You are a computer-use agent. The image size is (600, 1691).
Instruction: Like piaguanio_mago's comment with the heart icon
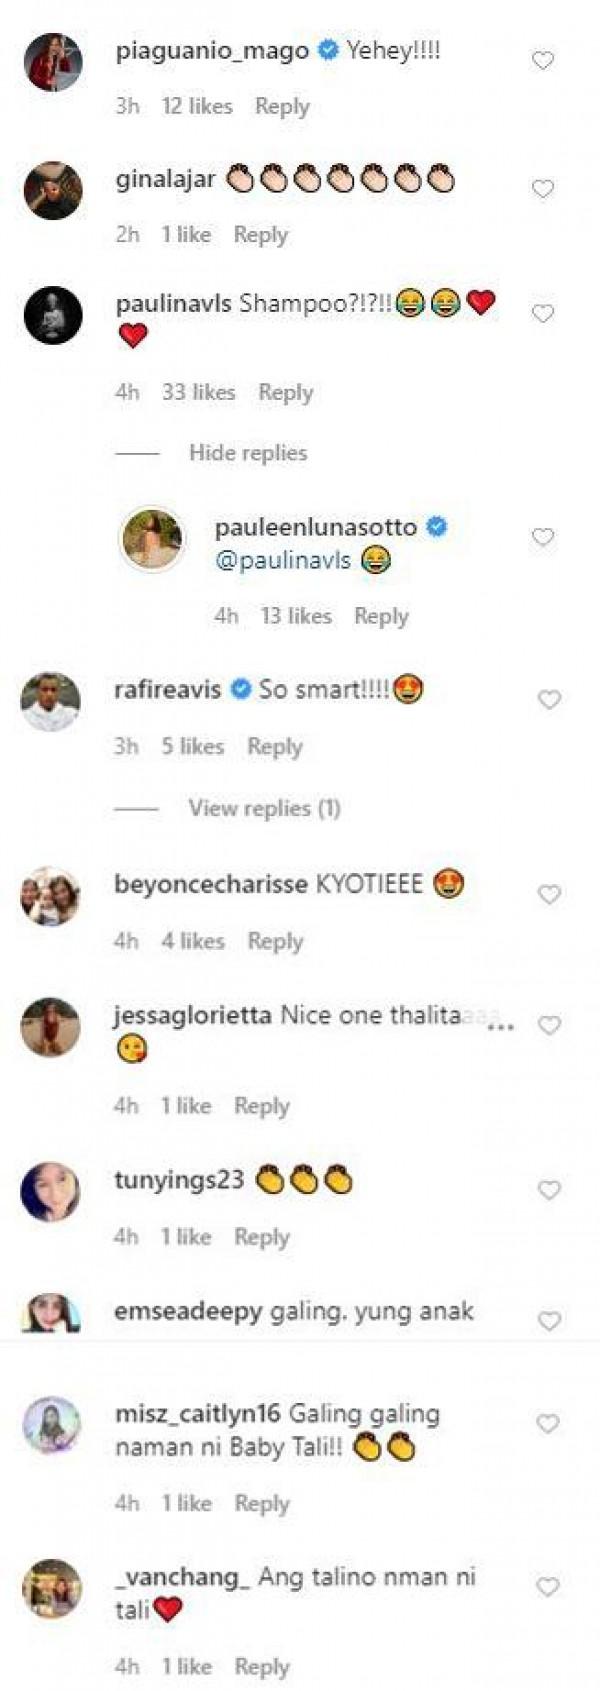544,60
